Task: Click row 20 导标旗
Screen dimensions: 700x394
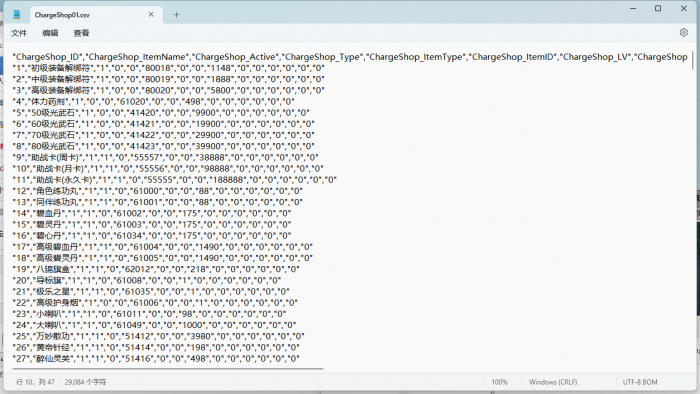Action: click(x=147, y=280)
